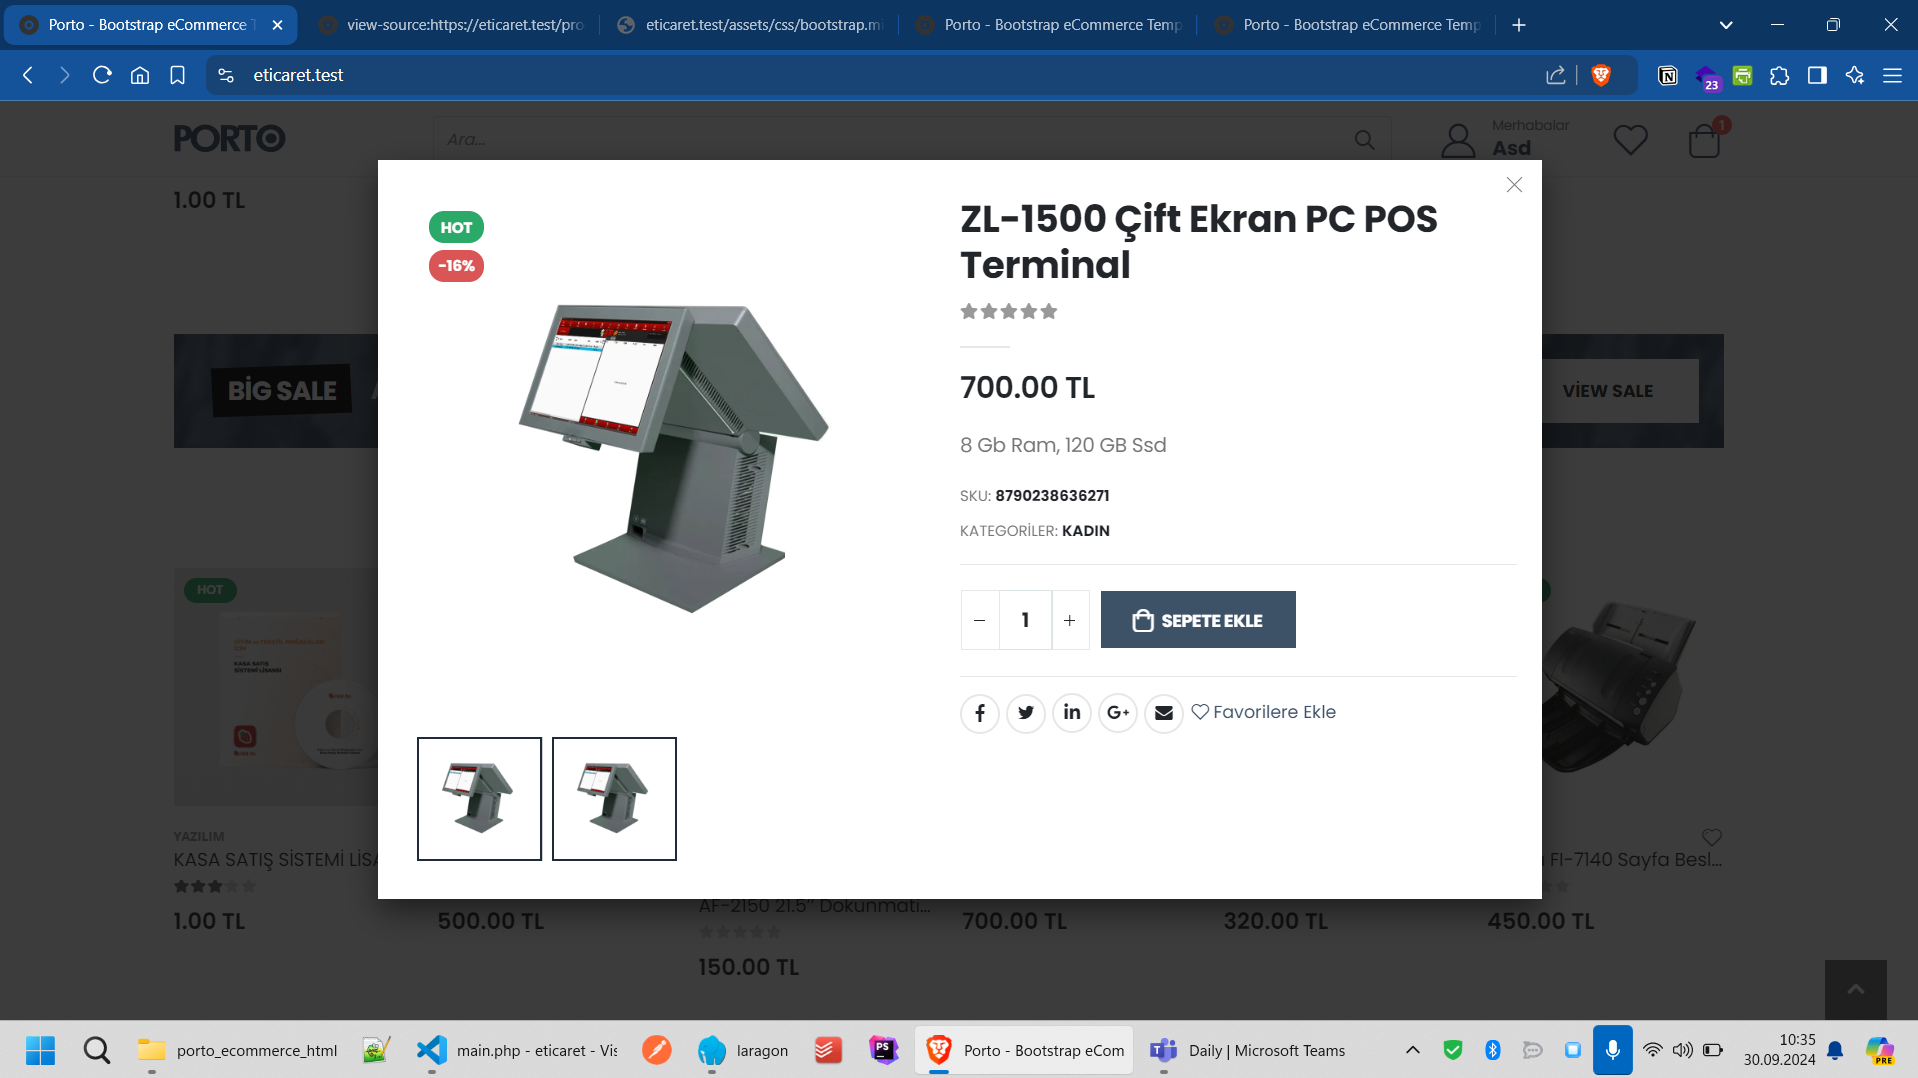The width and height of the screenshot is (1918, 1078).
Task: Click browser forward arrow
Action: 65,75
